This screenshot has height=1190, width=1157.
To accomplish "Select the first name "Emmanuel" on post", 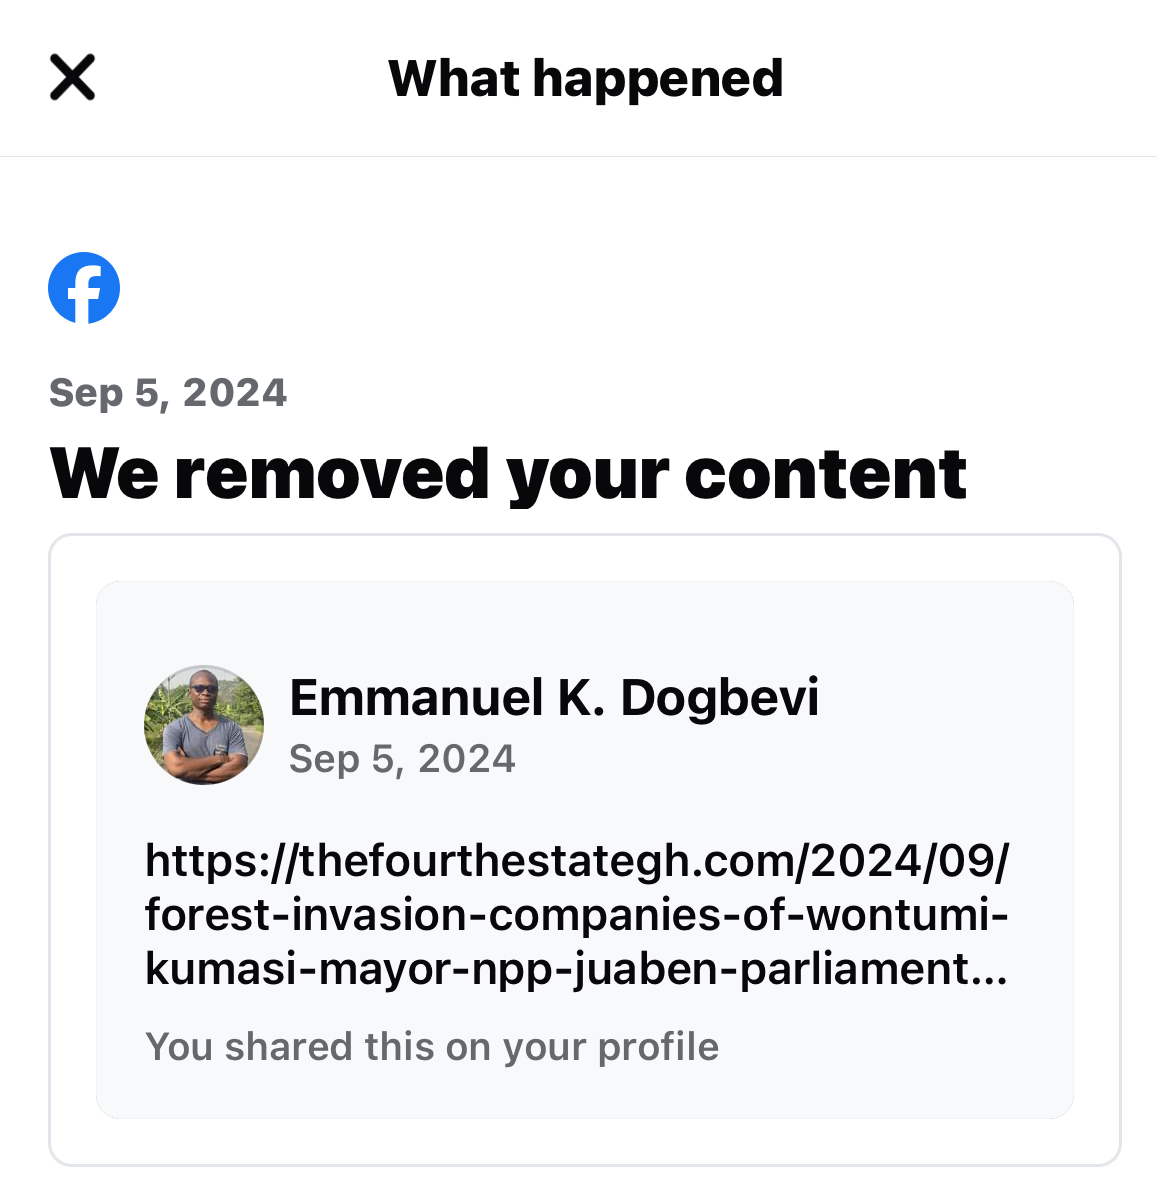I will (416, 697).
